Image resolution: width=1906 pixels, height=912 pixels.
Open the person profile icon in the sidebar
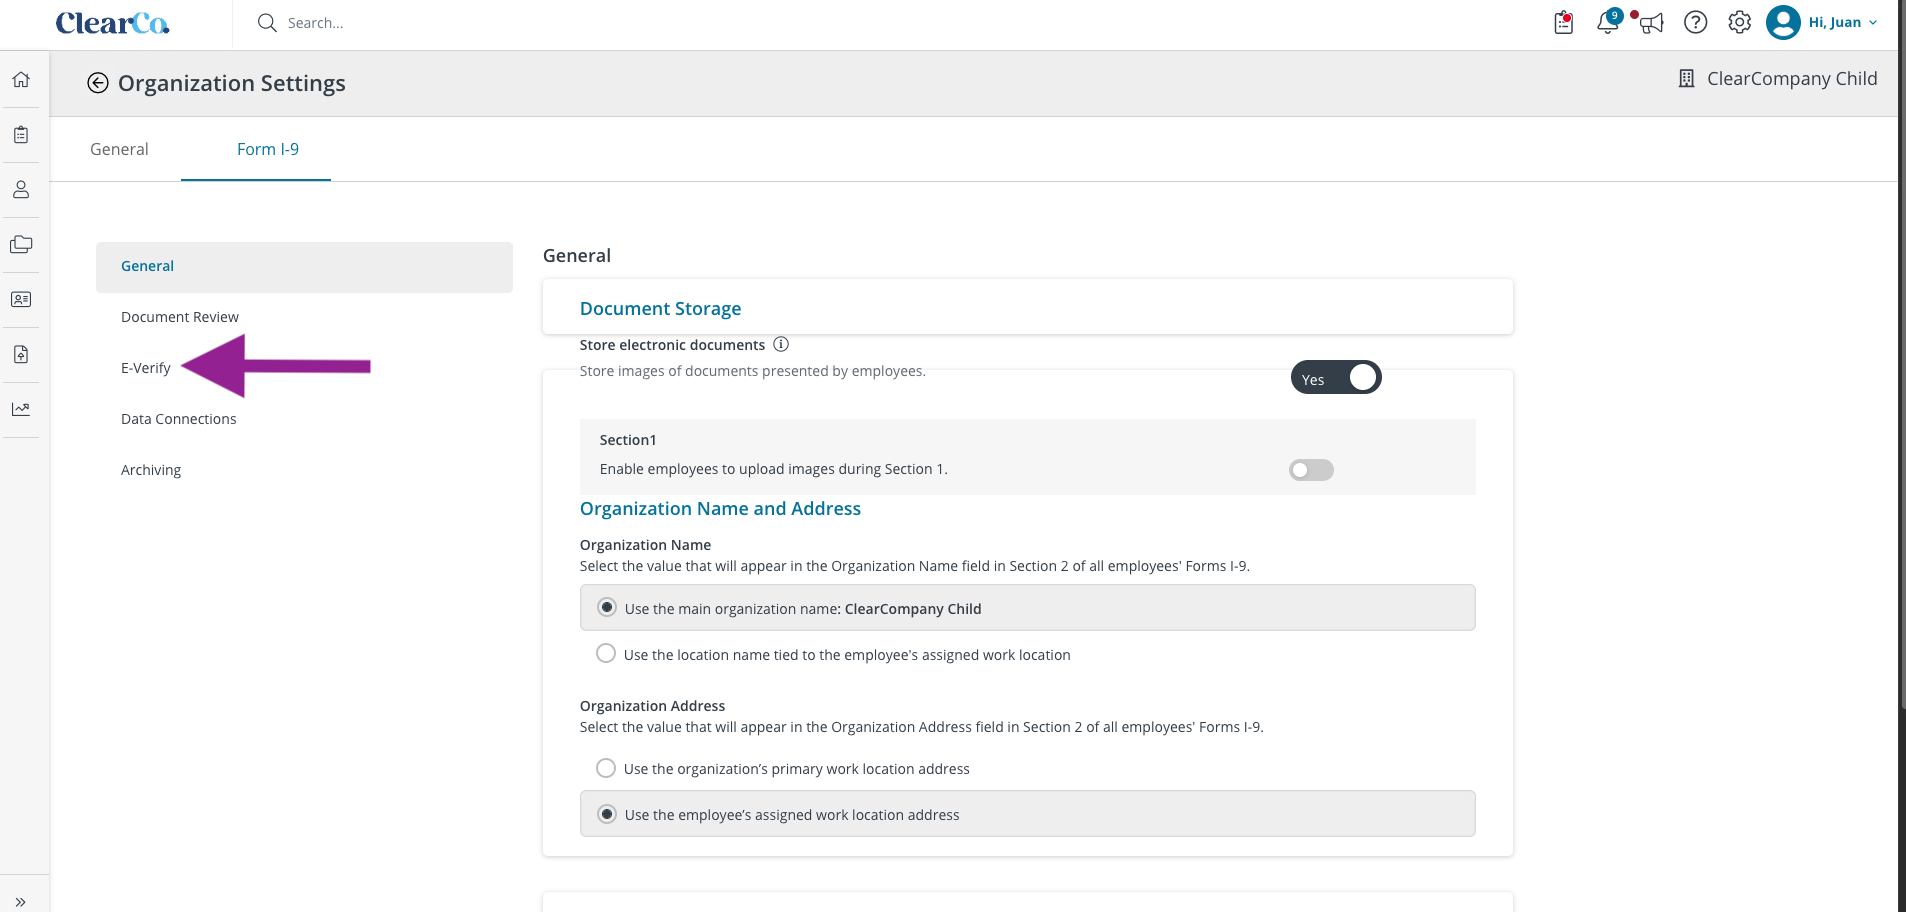point(21,190)
